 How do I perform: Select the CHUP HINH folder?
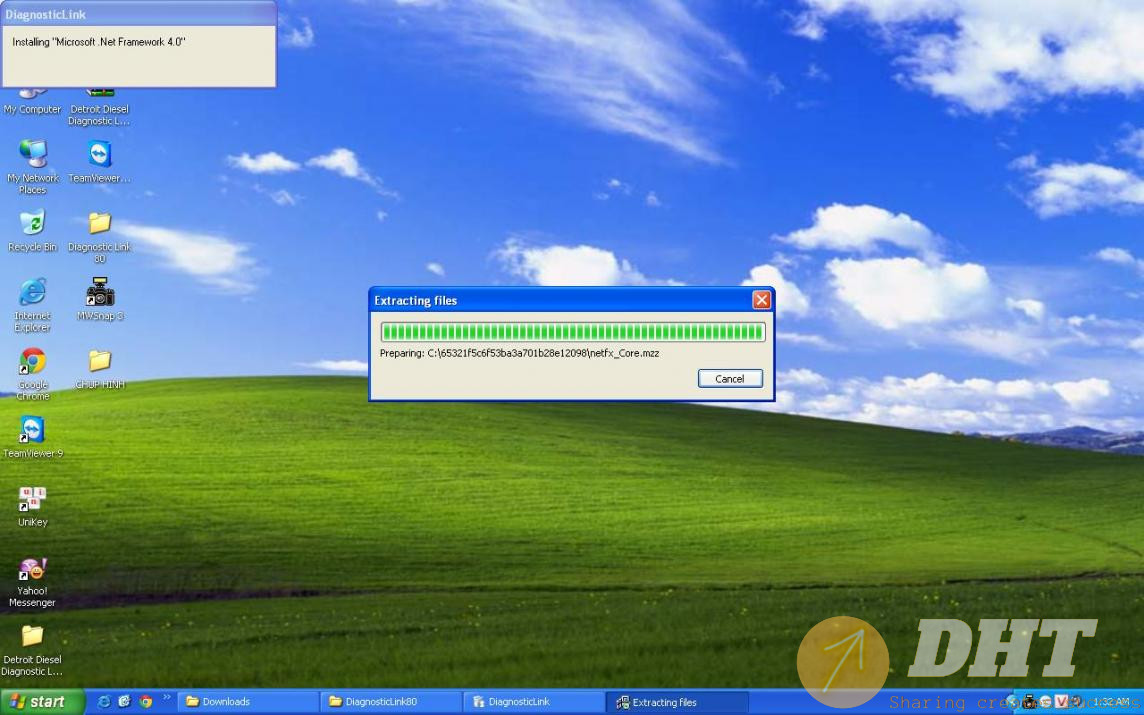(x=100, y=362)
